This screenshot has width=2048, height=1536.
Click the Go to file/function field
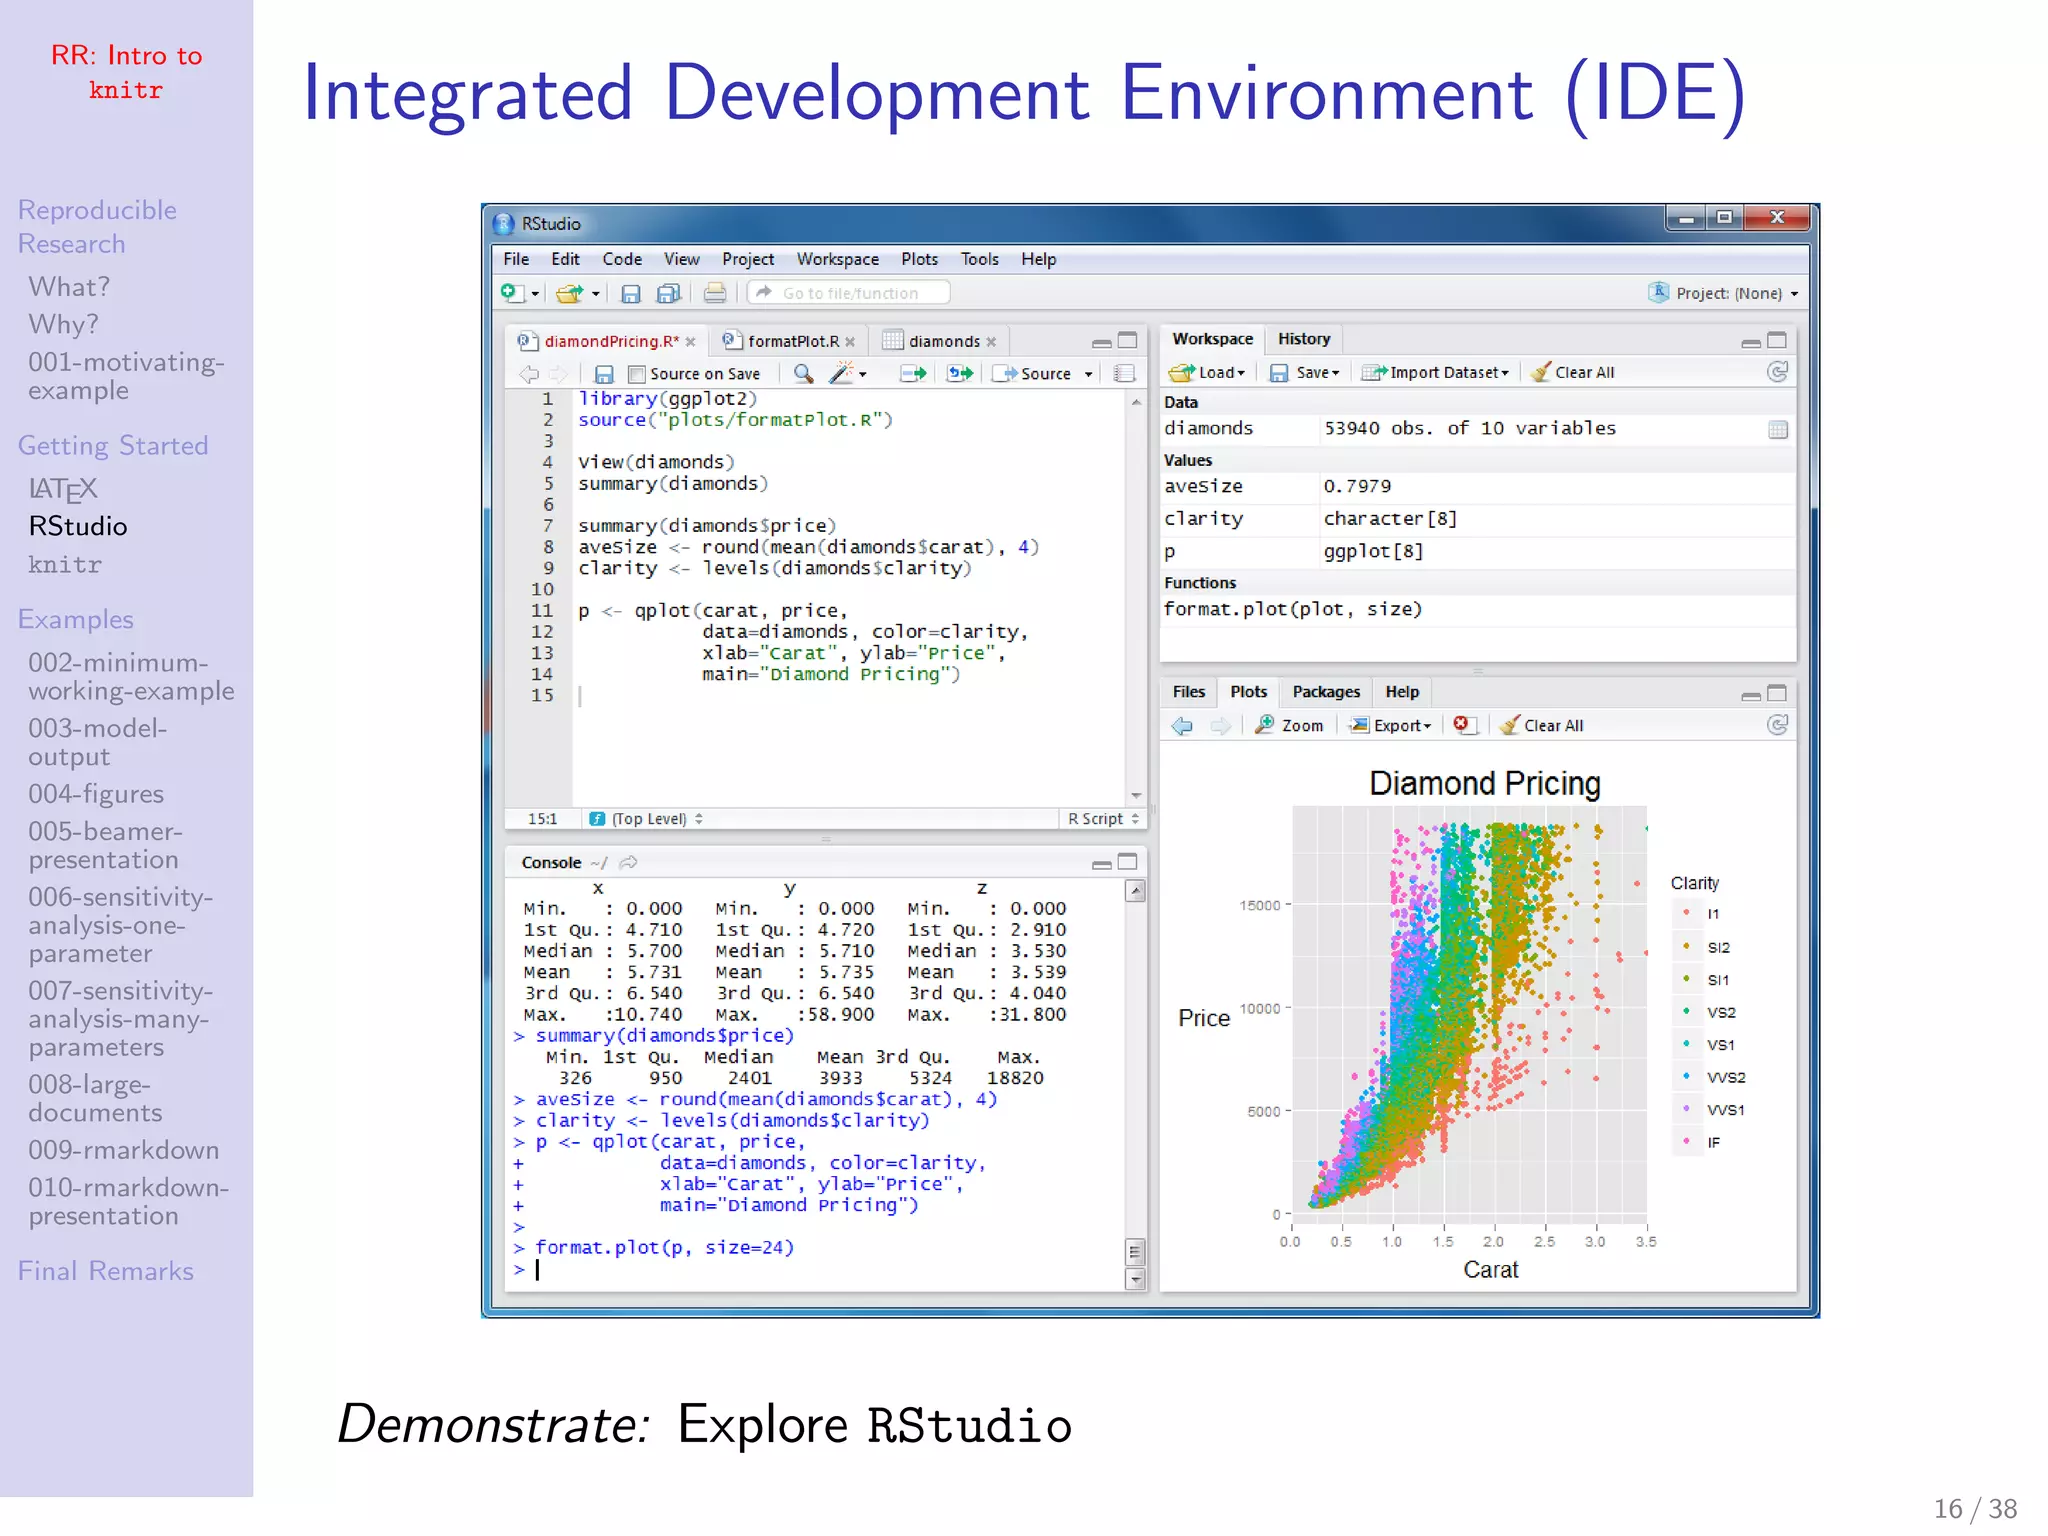coord(850,293)
